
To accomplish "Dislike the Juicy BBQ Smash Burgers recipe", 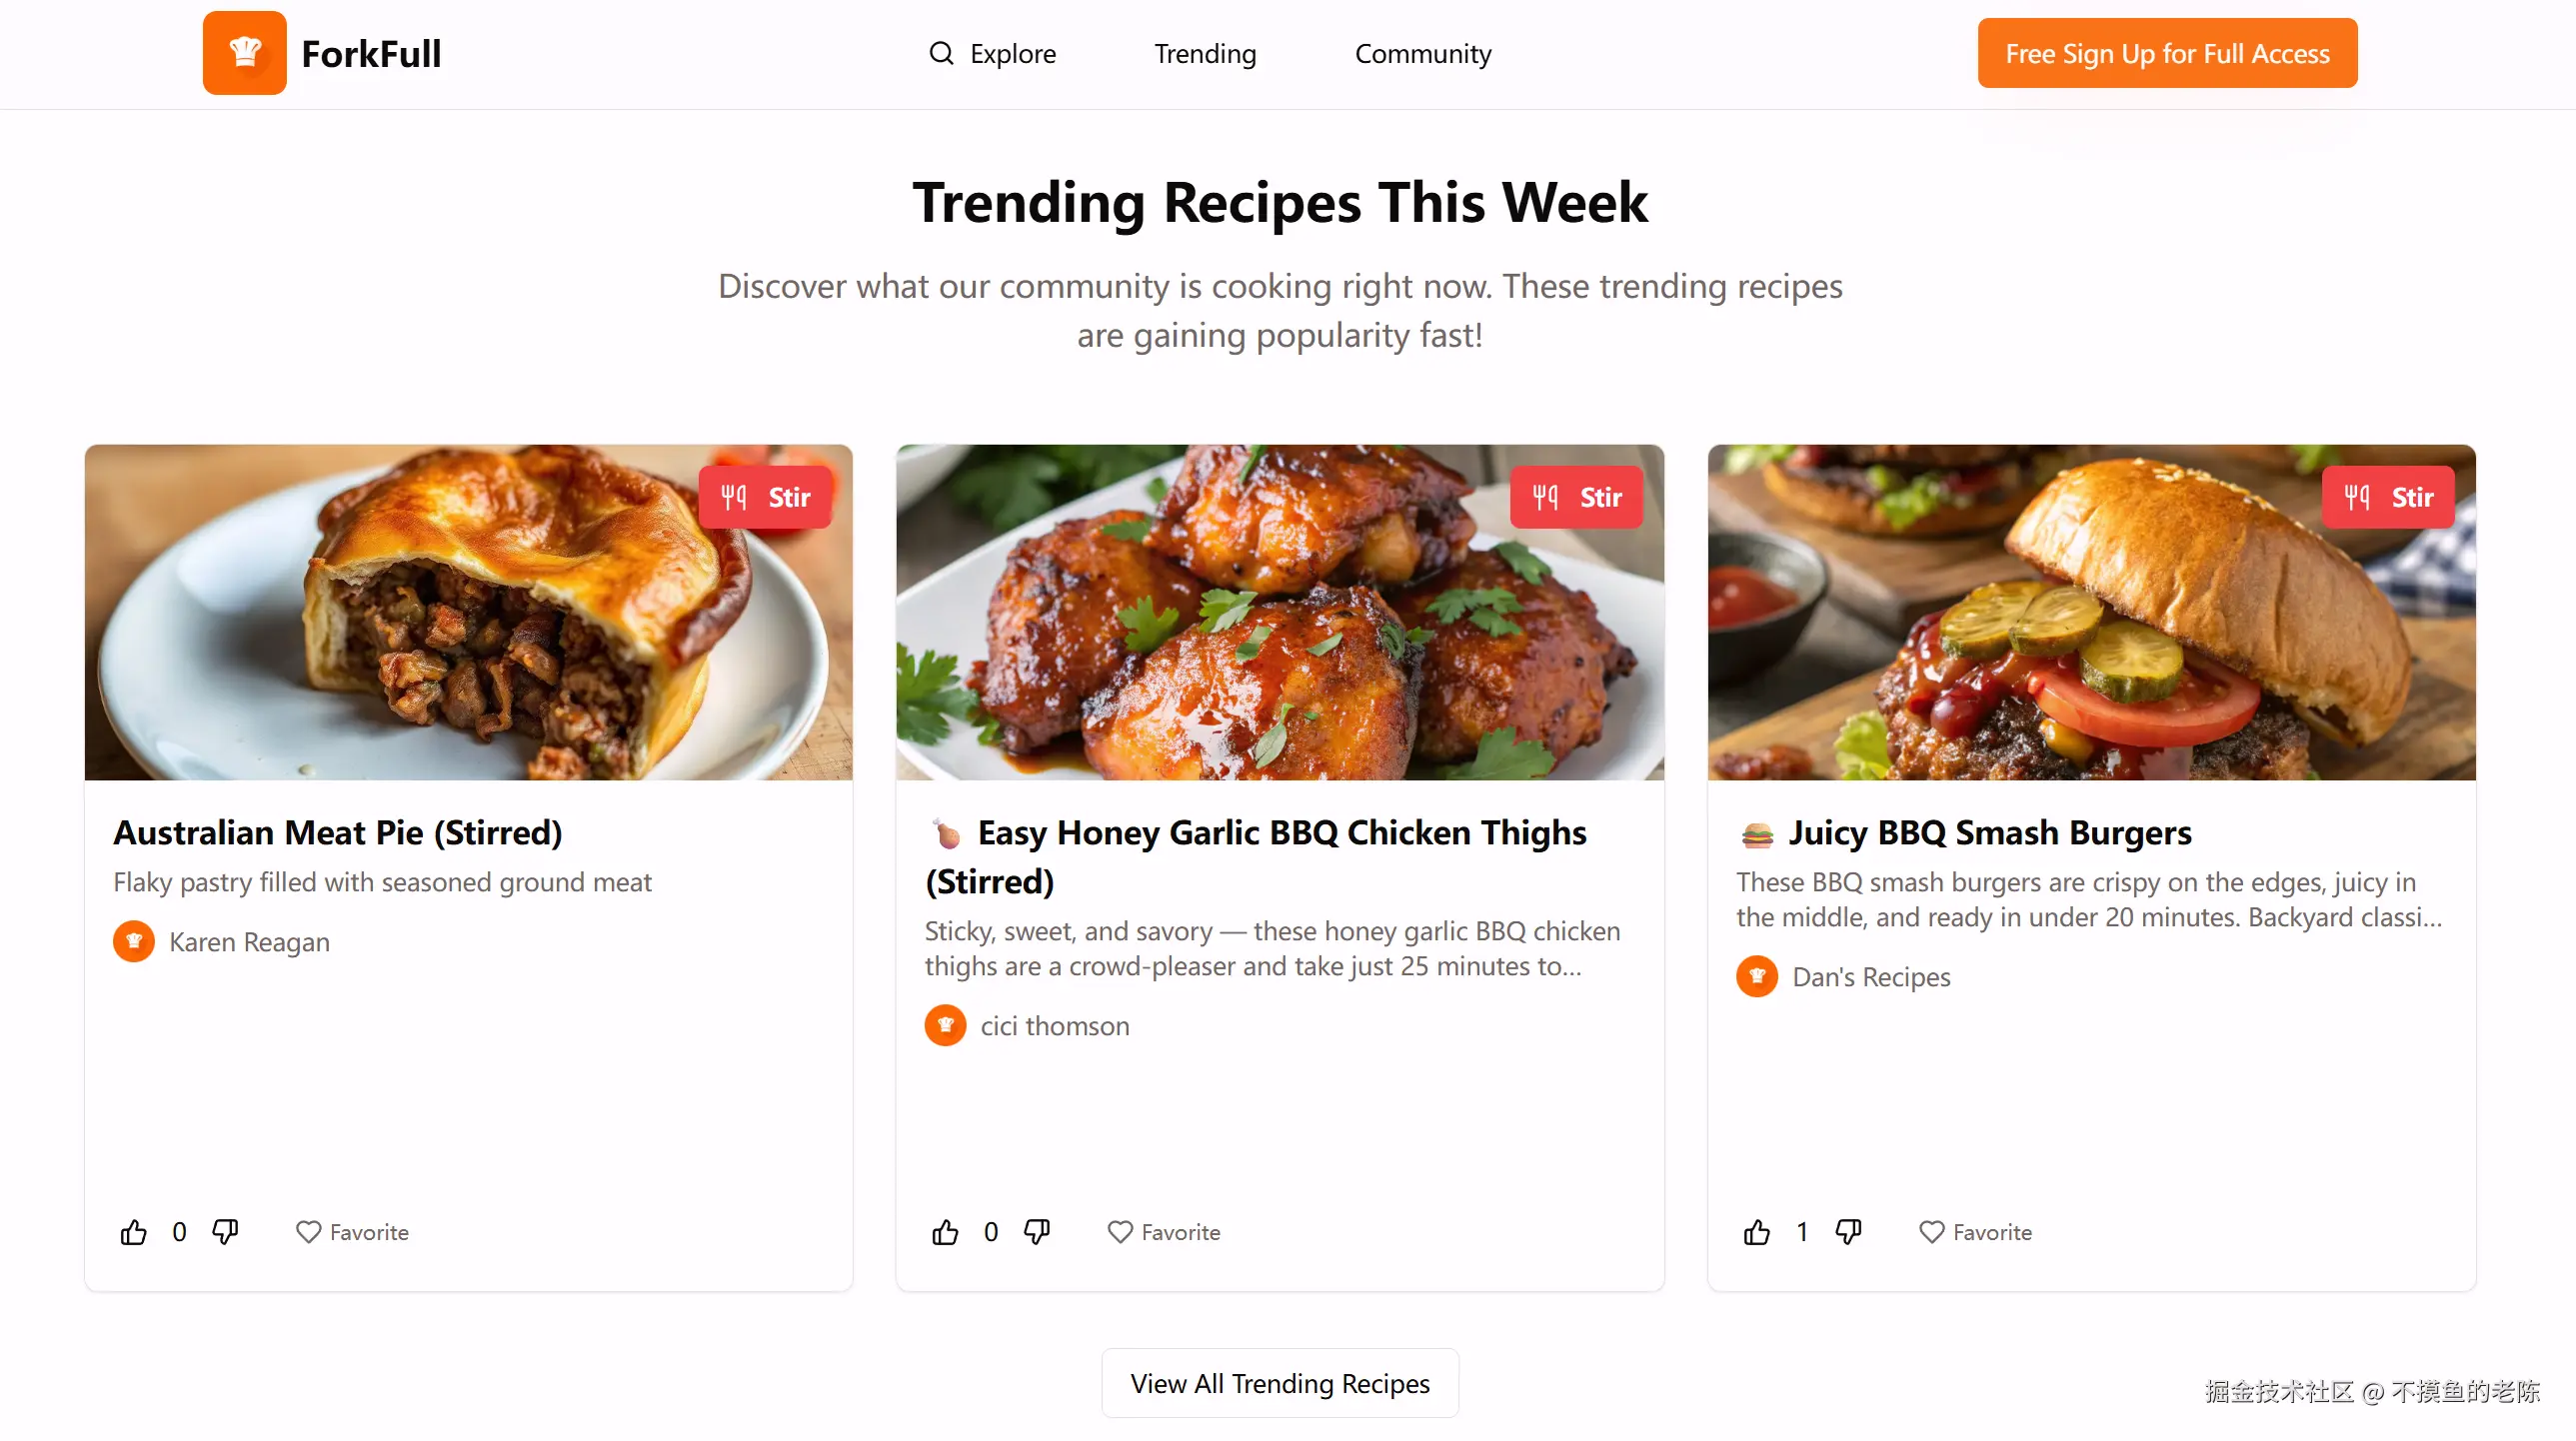I will tap(1849, 1232).
